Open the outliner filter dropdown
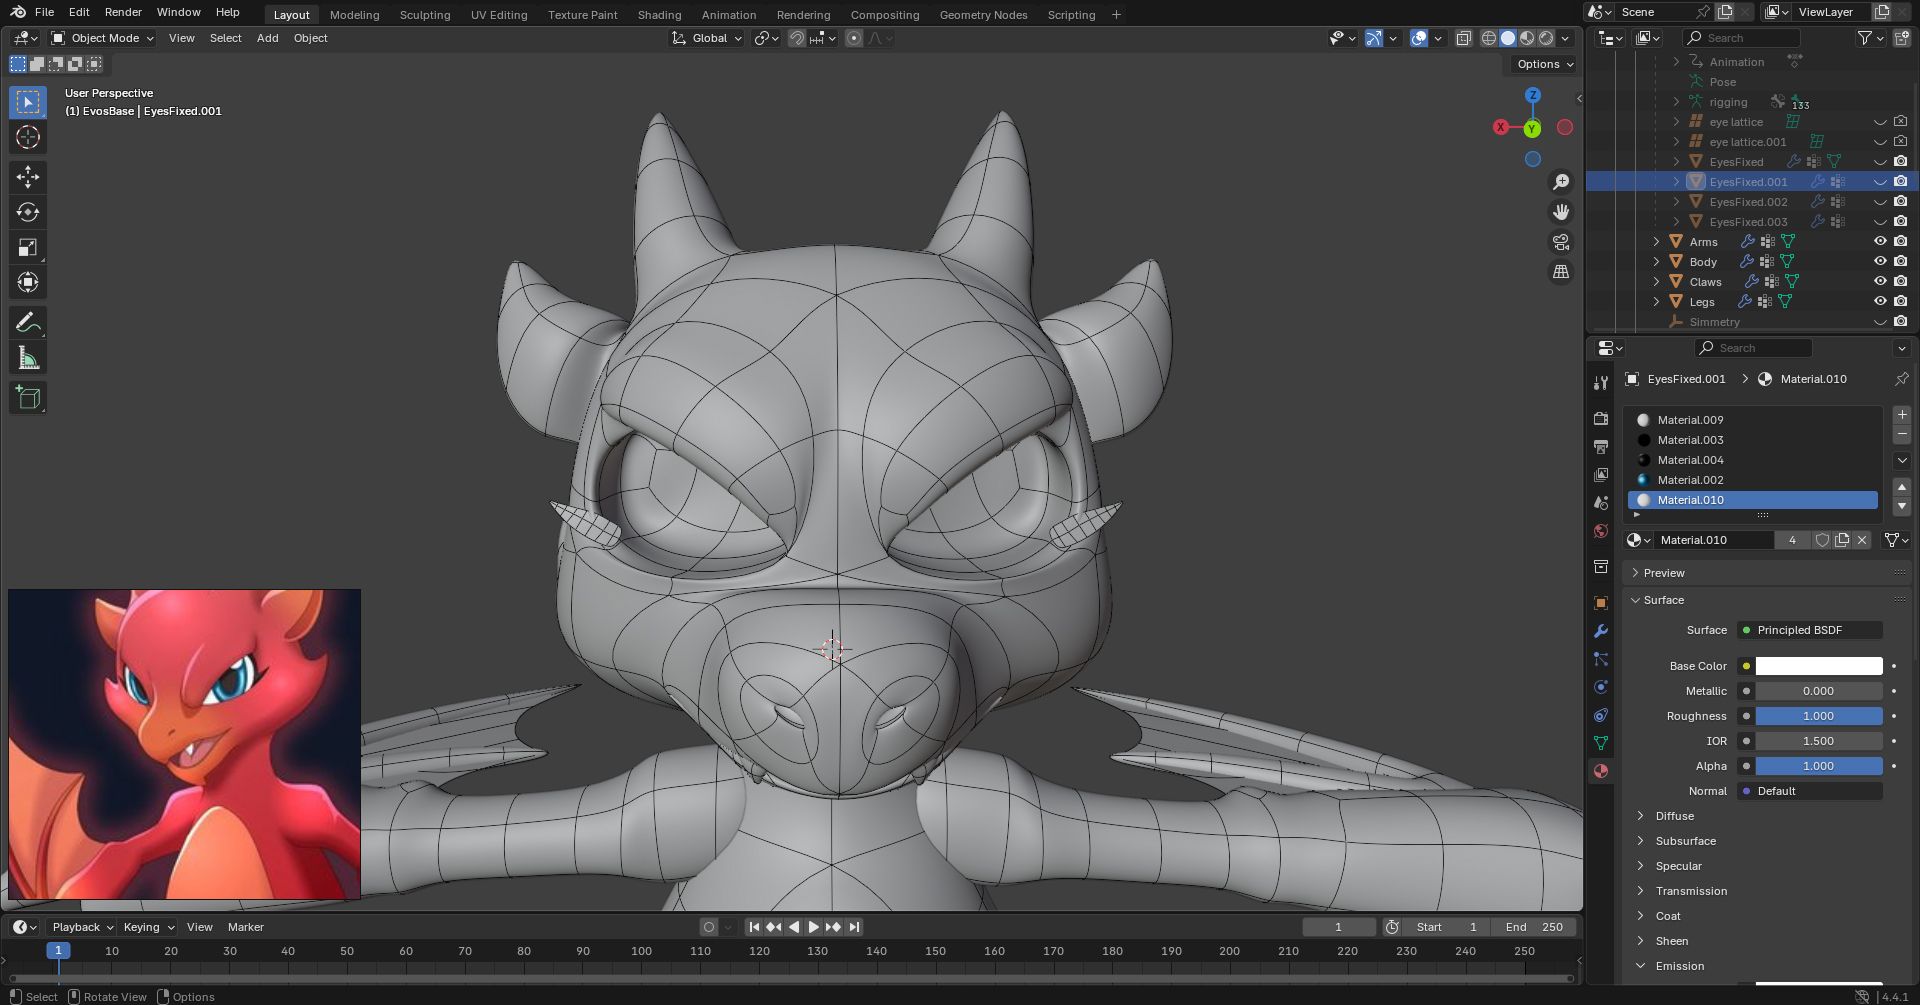 (1869, 38)
